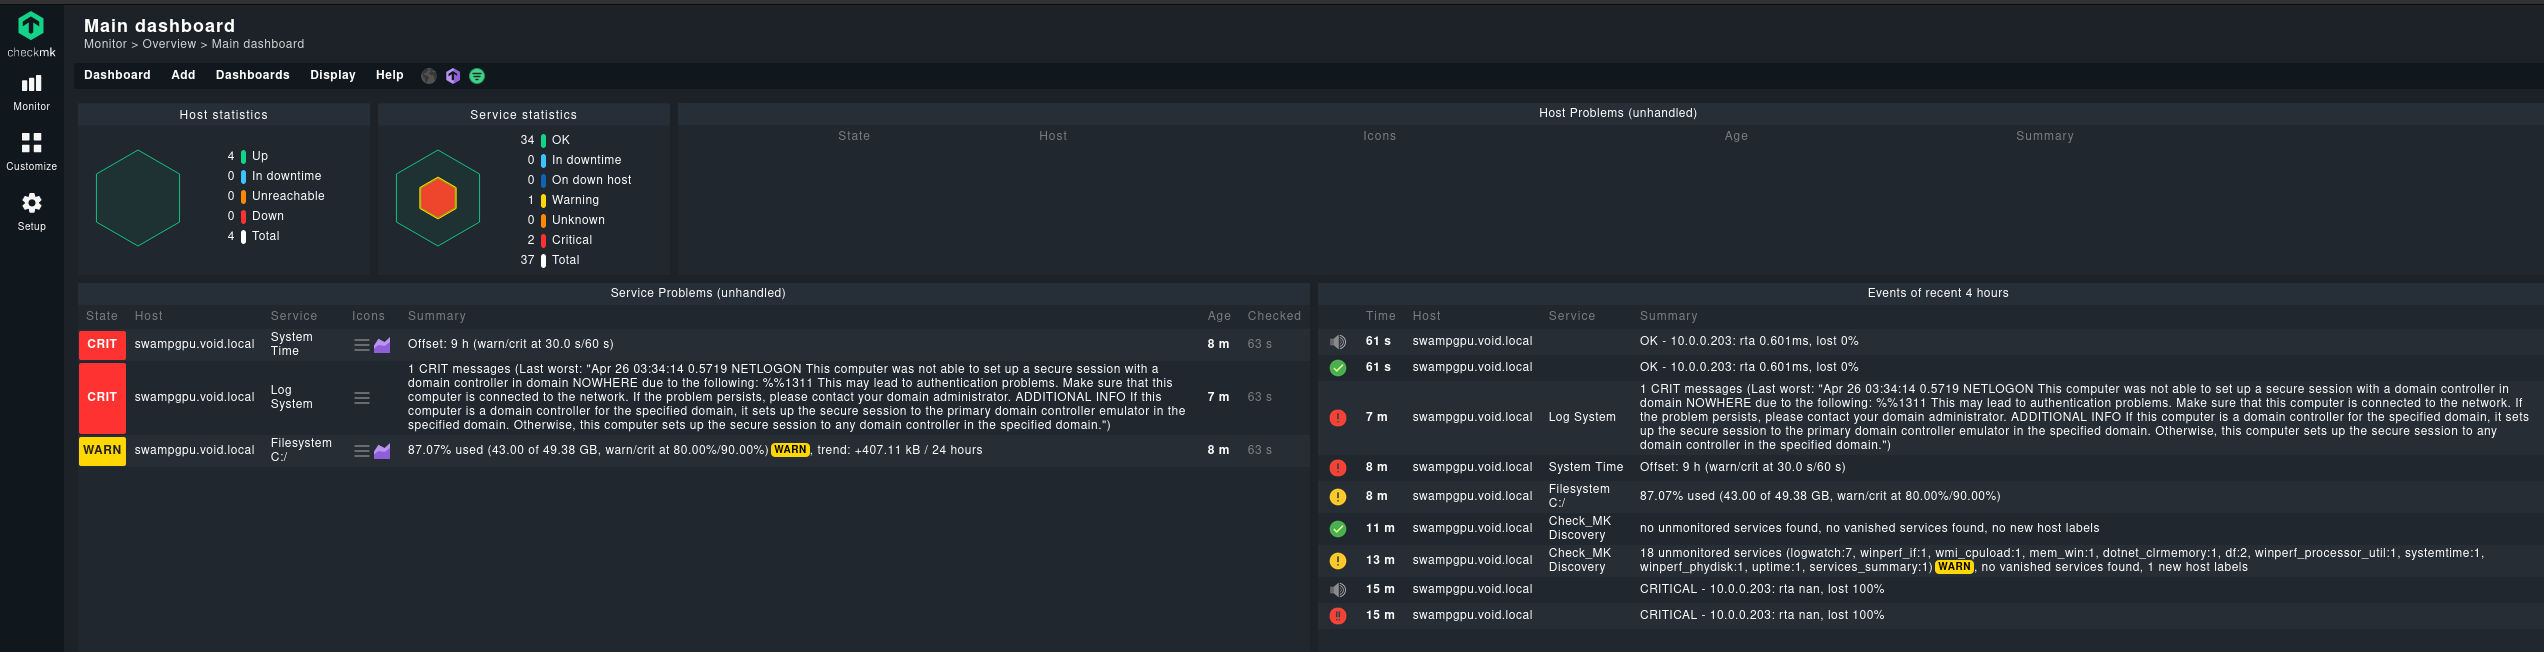2544x652 pixels.
Task: Sort host problems by Summary column
Action: [x=2045, y=136]
